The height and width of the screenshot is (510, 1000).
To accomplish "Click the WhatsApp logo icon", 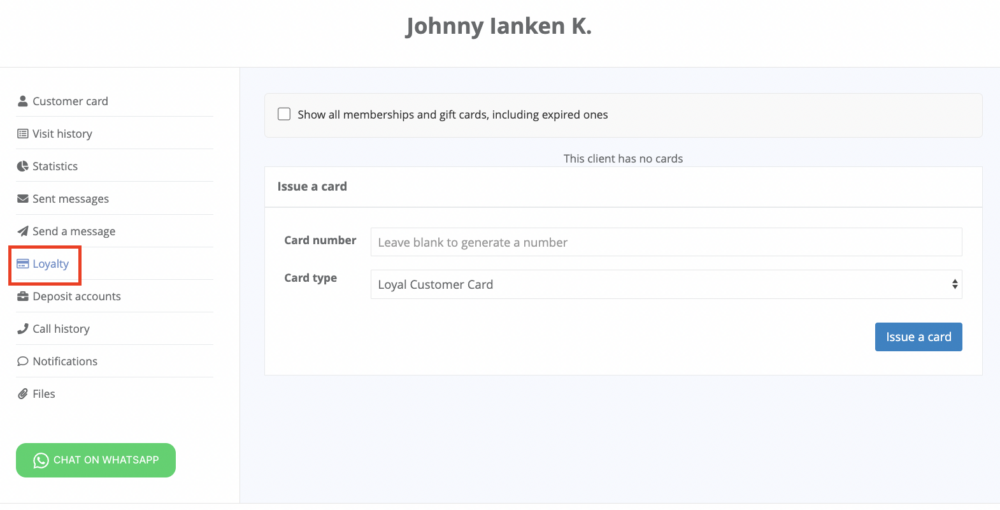I will coord(41,460).
